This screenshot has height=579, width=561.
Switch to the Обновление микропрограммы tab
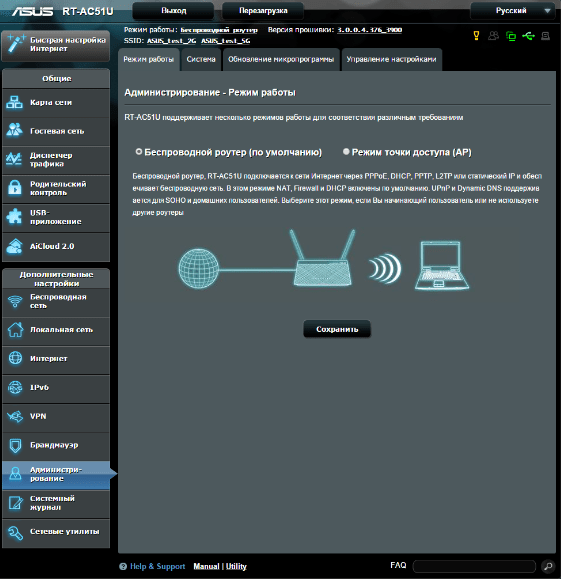[281, 59]
